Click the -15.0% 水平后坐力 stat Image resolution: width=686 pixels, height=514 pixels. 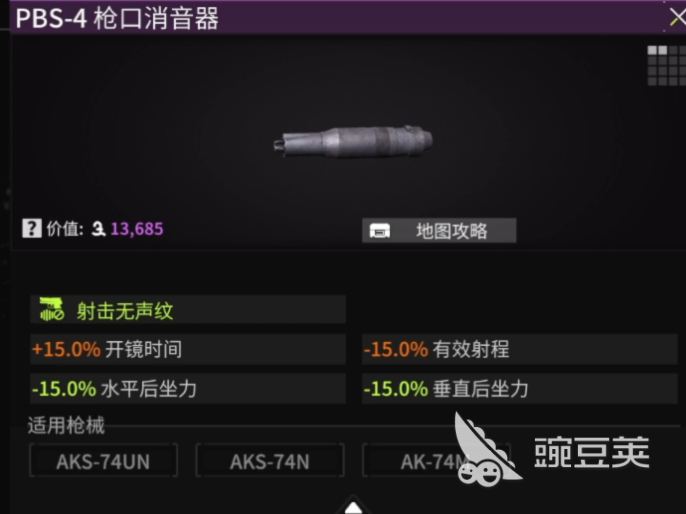pos(188,388)
